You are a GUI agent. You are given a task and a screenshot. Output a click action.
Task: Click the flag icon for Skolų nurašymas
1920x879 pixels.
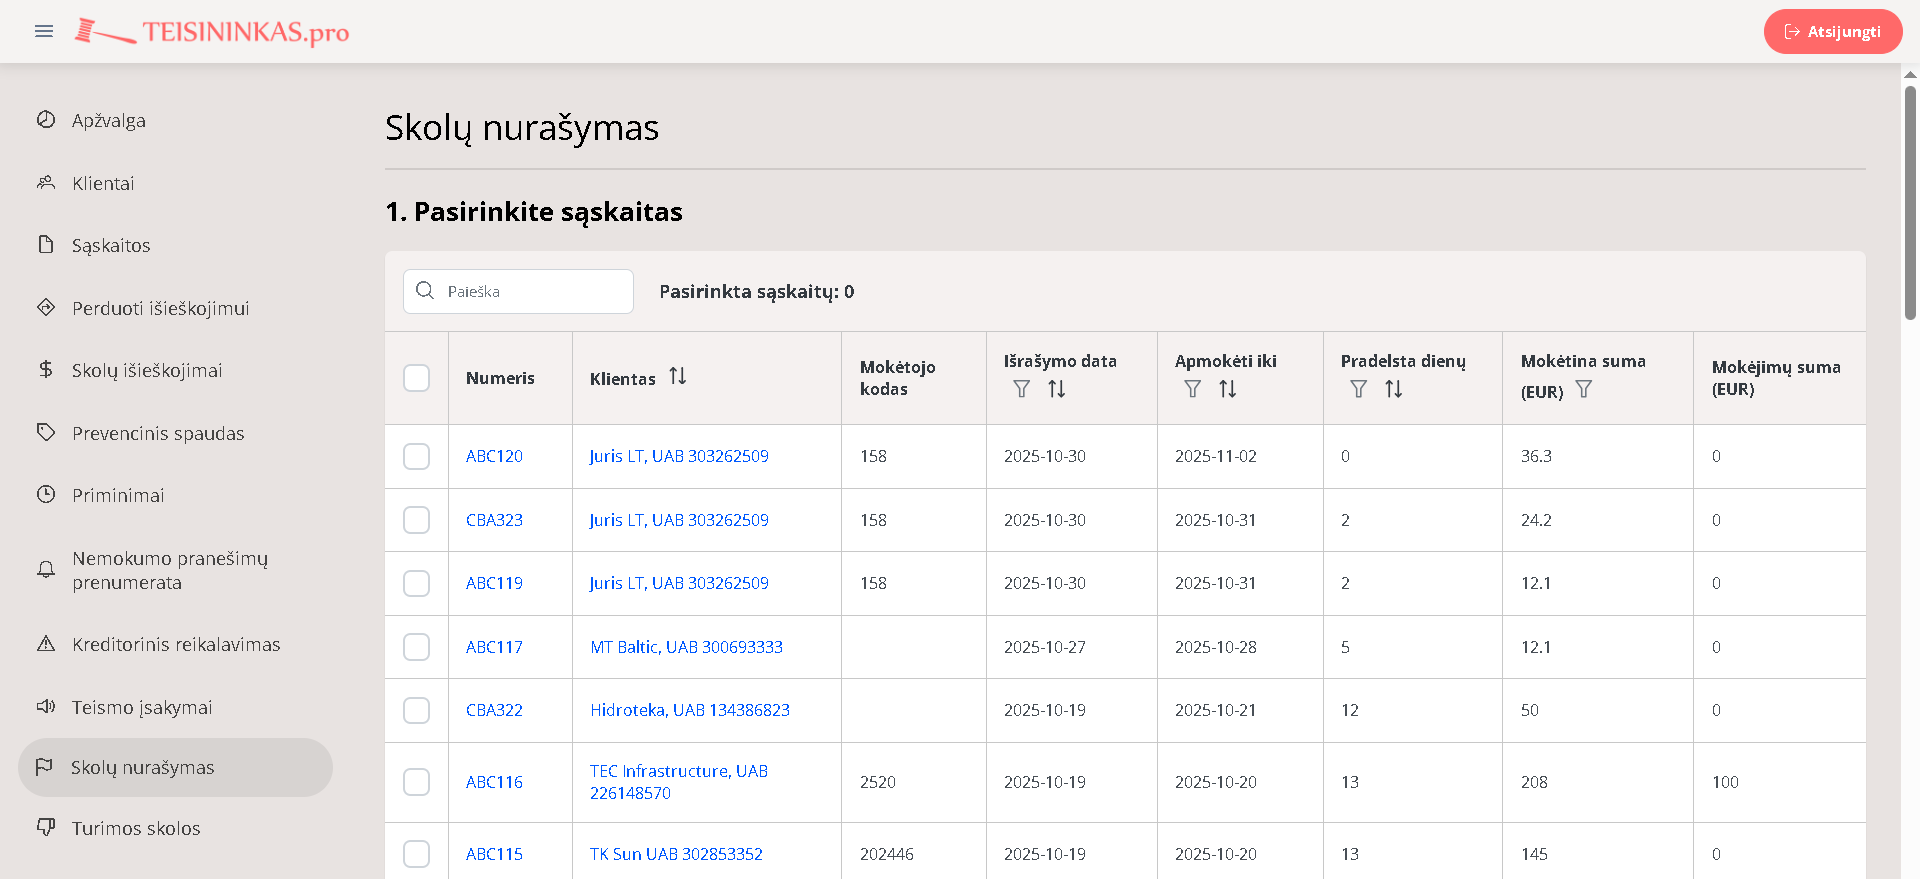click(44, 767)
